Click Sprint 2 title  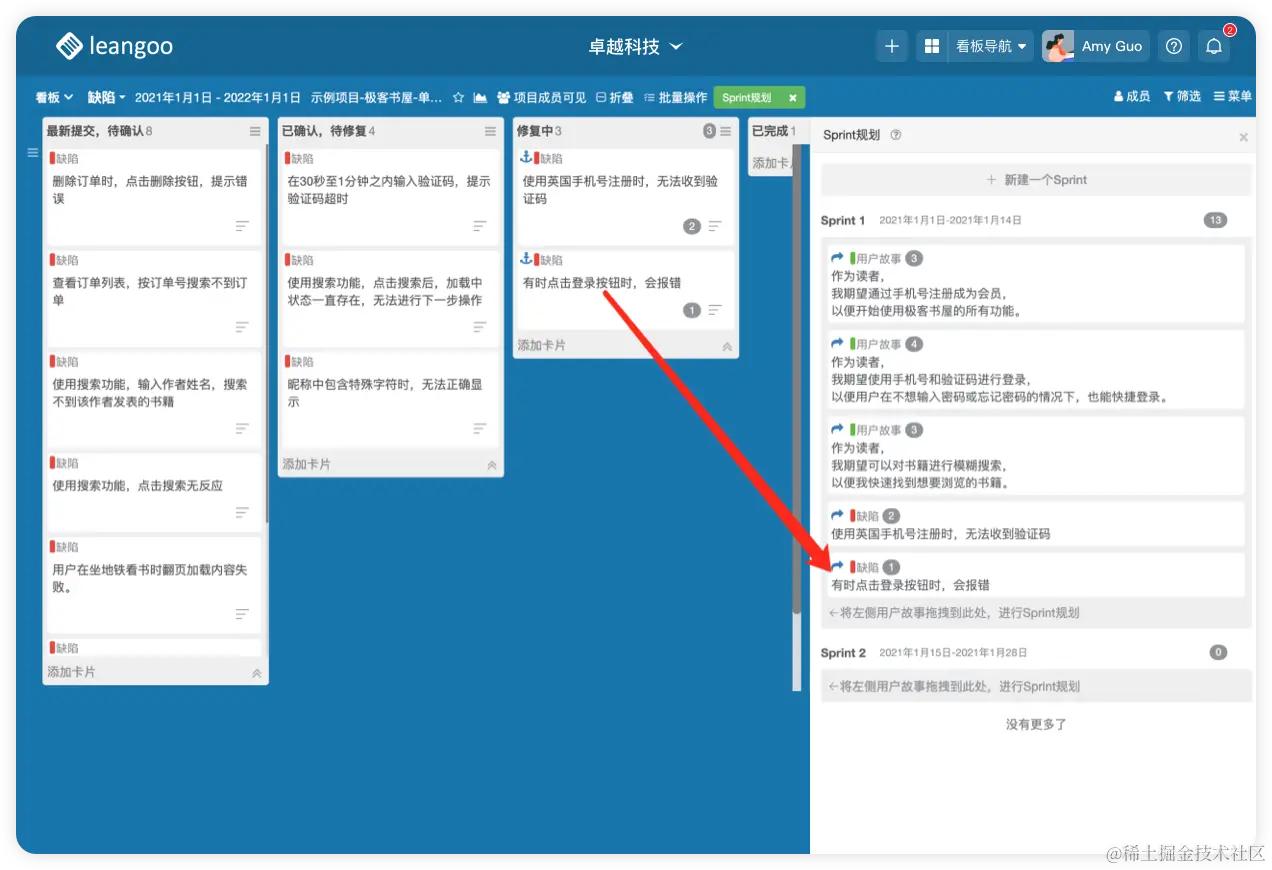(844, 653)
